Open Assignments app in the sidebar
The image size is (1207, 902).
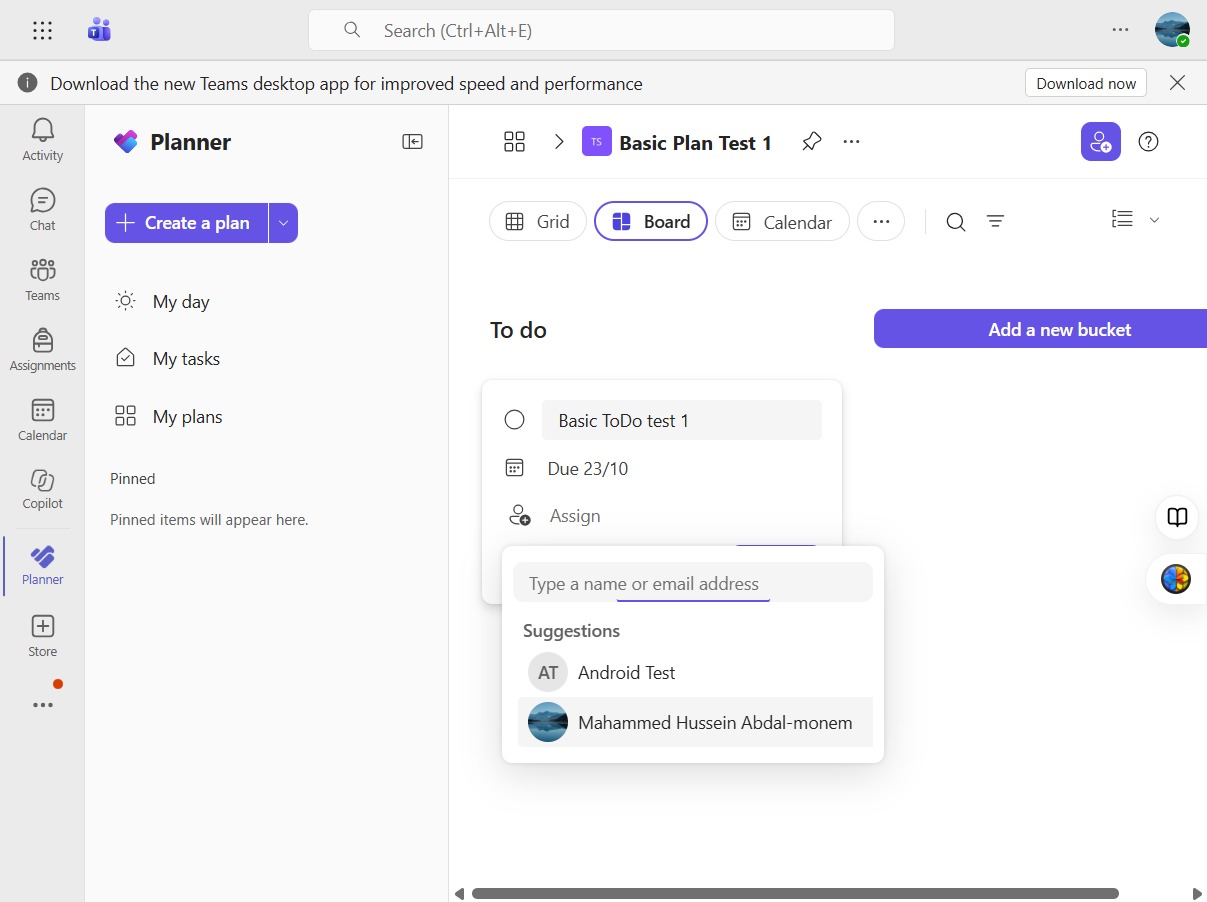click(42, 349)
